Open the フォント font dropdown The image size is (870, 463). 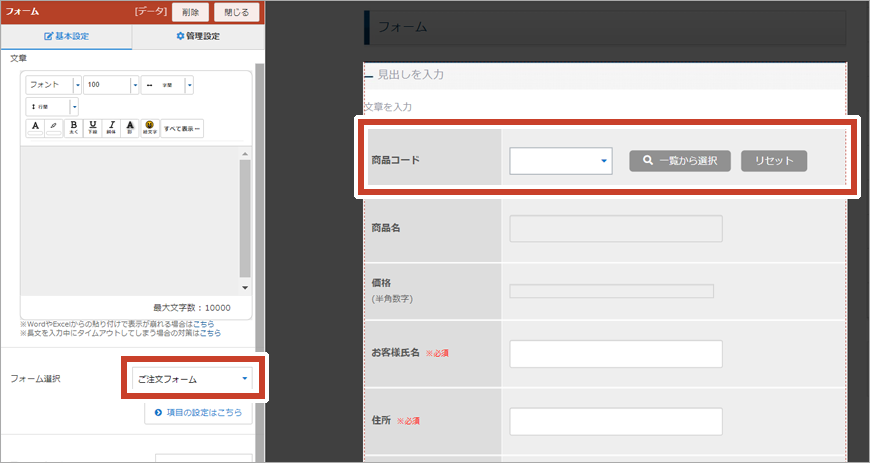coord(54,85)
